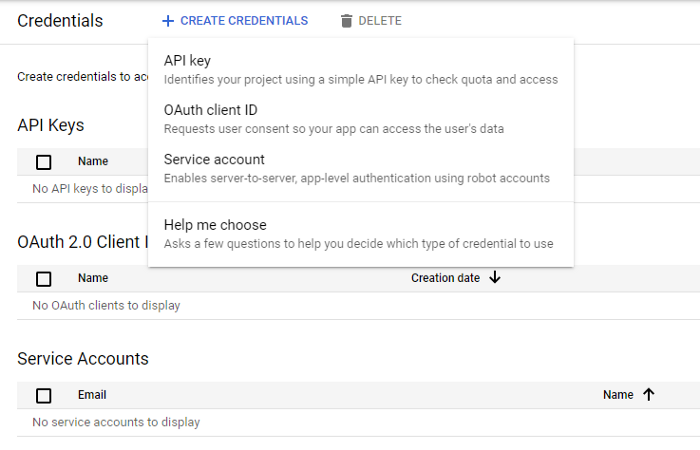Click the Email column header
This screenshot has height=450, width=700.
tap(92, 395)
